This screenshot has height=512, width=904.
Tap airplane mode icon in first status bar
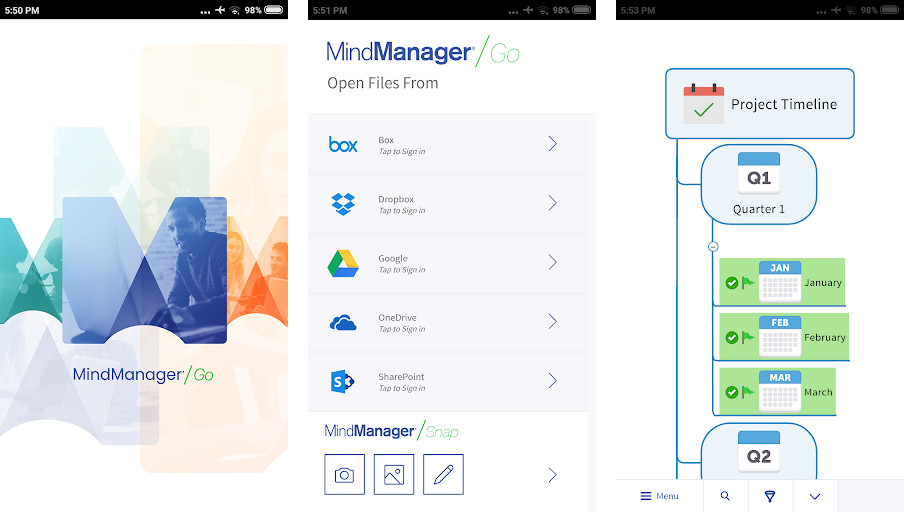click(x=220, y=10)
